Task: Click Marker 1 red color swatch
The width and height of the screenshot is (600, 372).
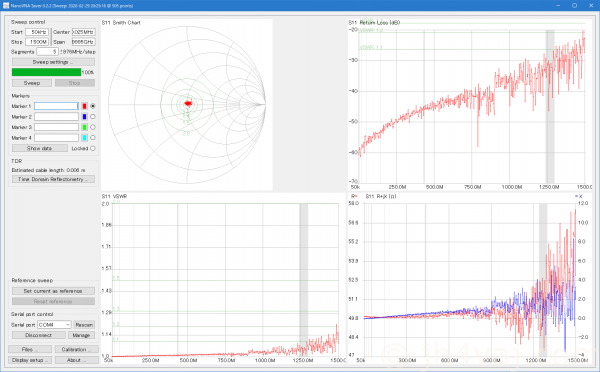Action: [x=85, y=106]
